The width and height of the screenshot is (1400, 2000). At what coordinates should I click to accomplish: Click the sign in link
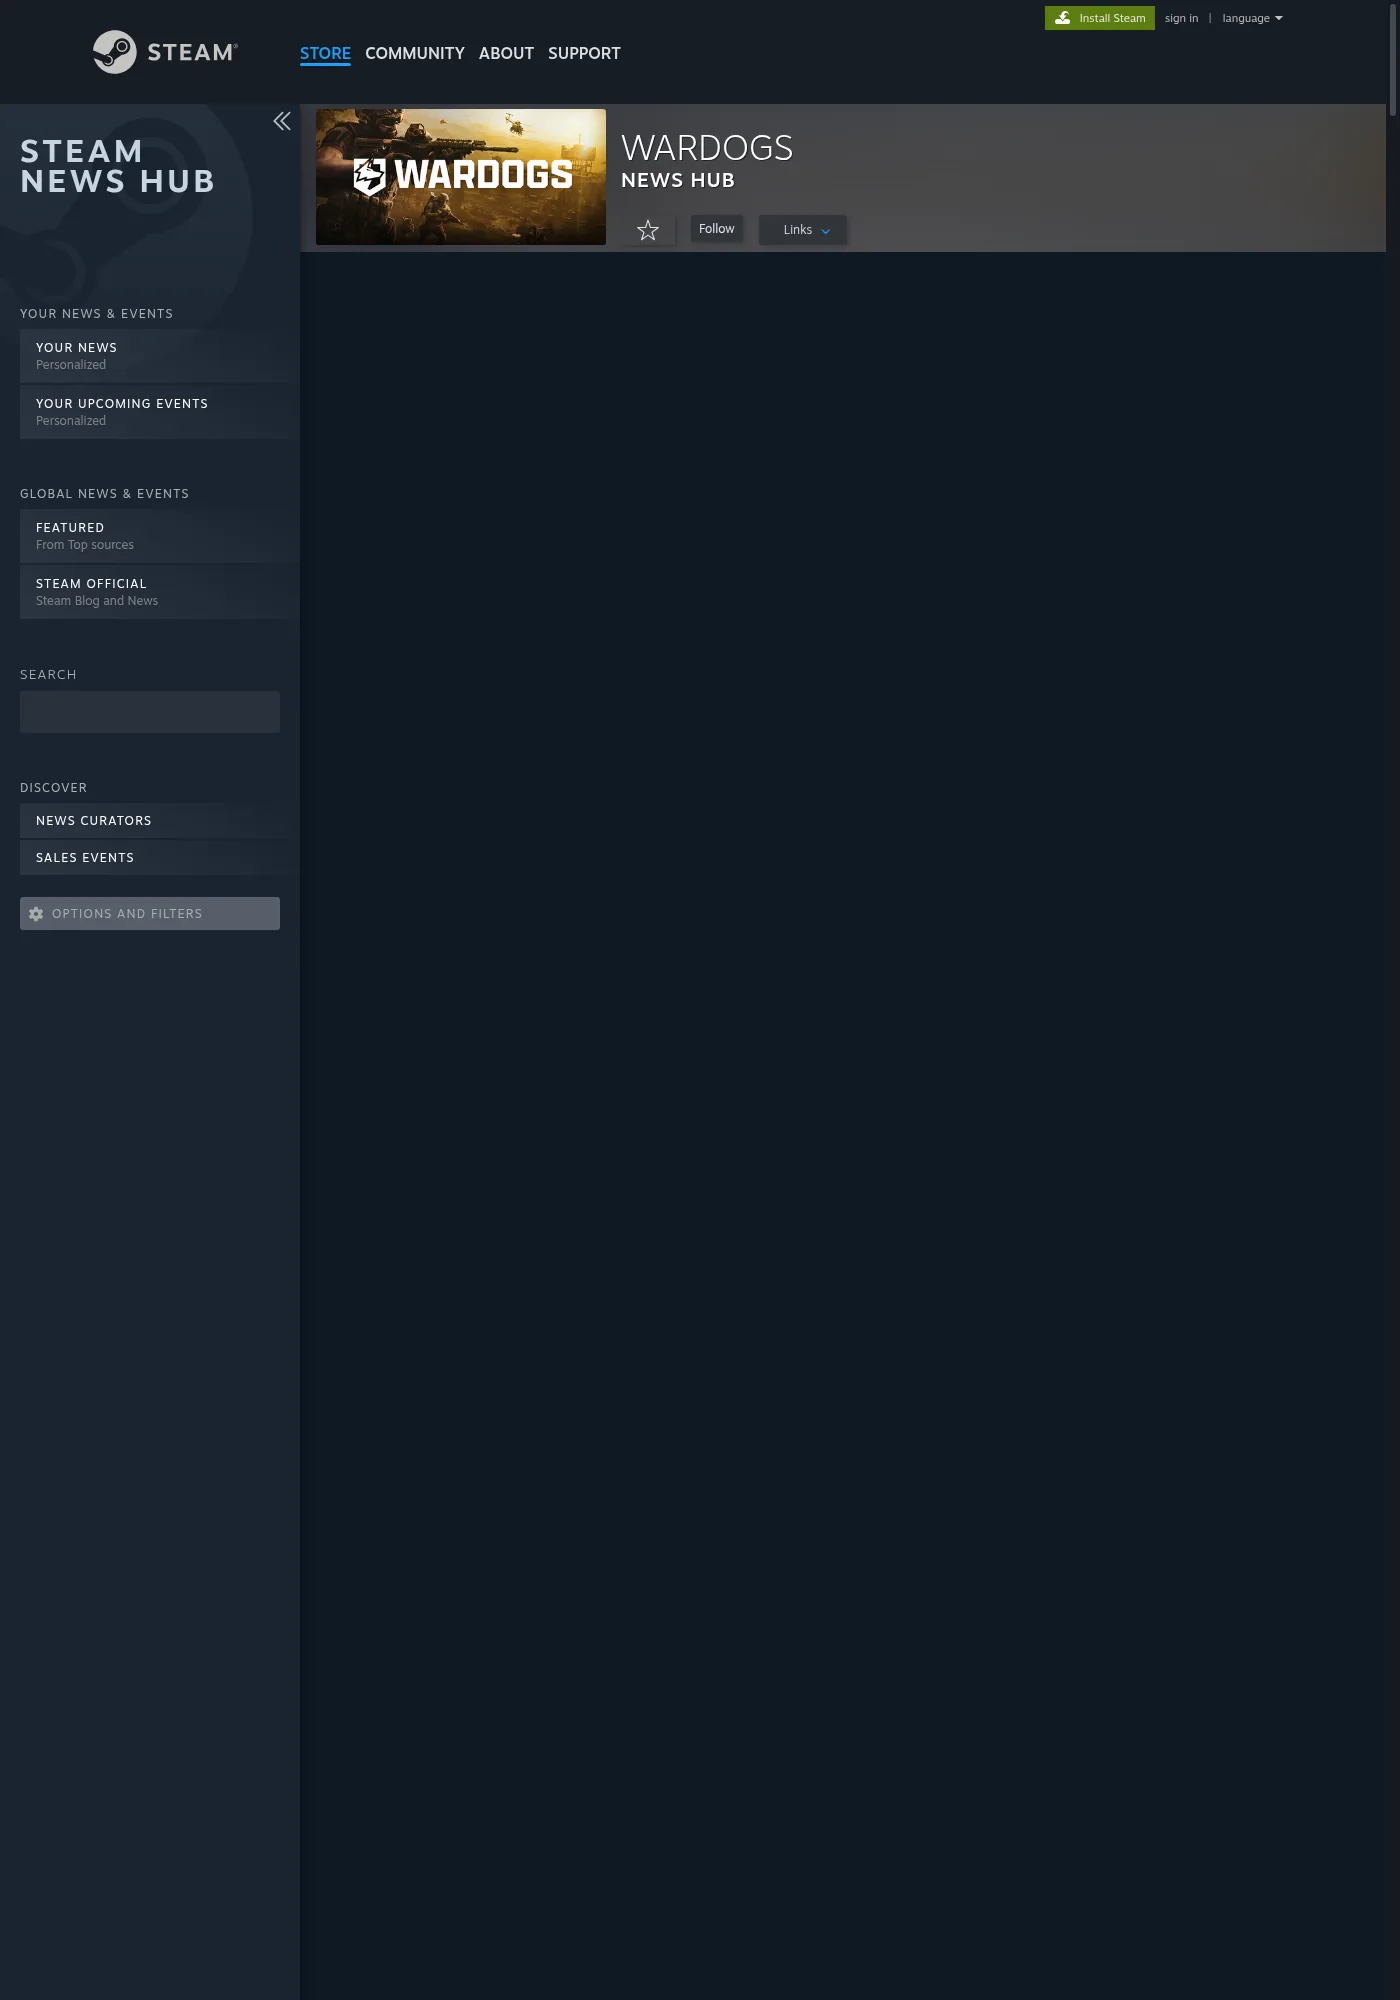point(1181,18)
